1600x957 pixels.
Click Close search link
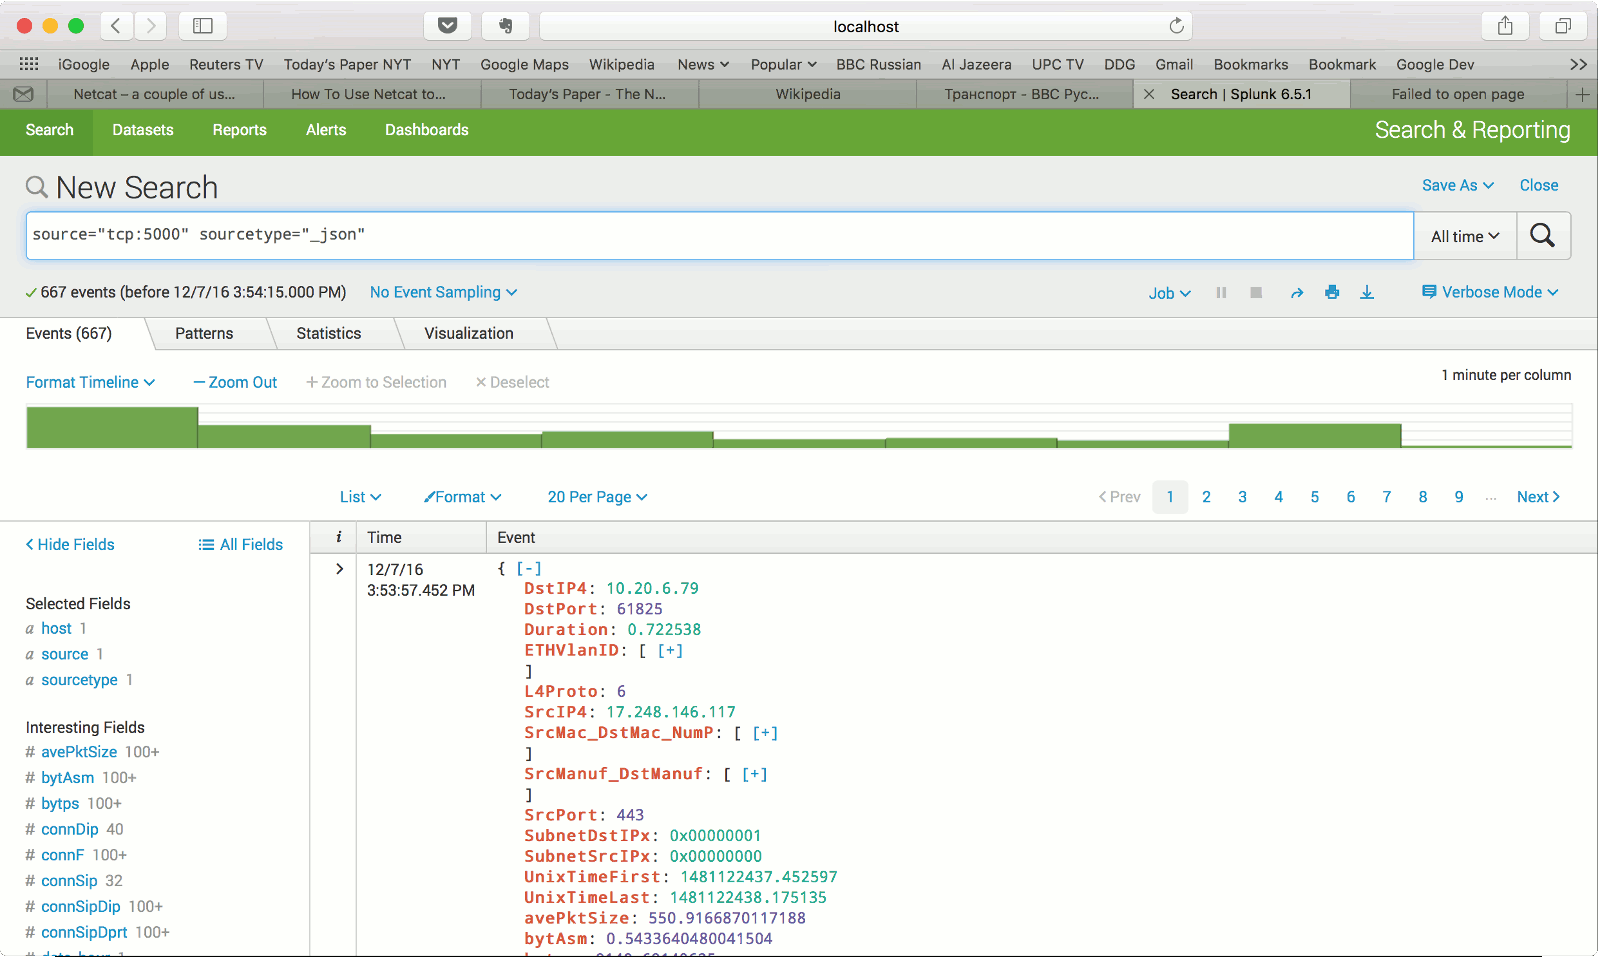pyautogui.click(x=1539, y=185)
